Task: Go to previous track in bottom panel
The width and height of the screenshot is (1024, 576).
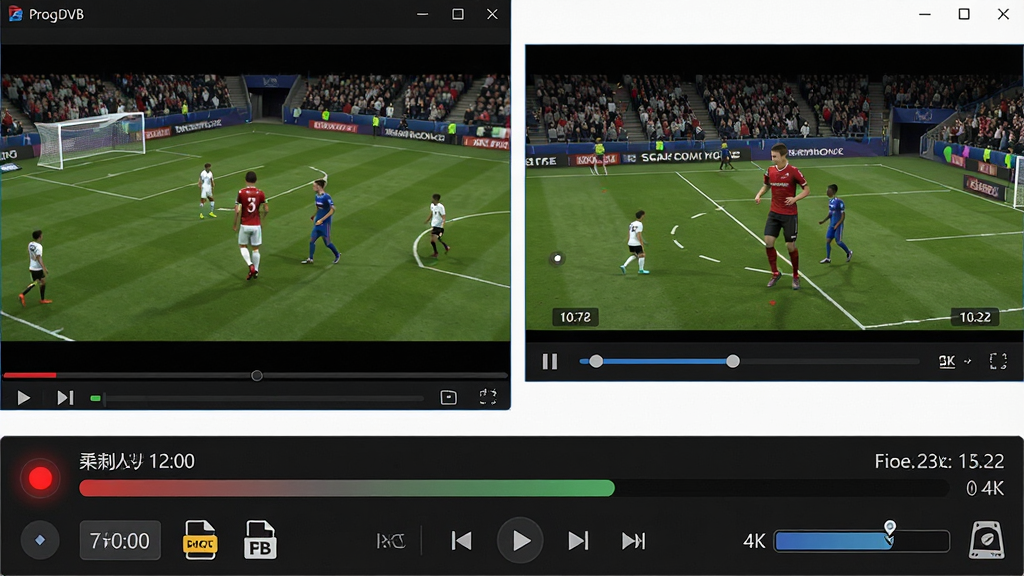Action: click(462, 541)
